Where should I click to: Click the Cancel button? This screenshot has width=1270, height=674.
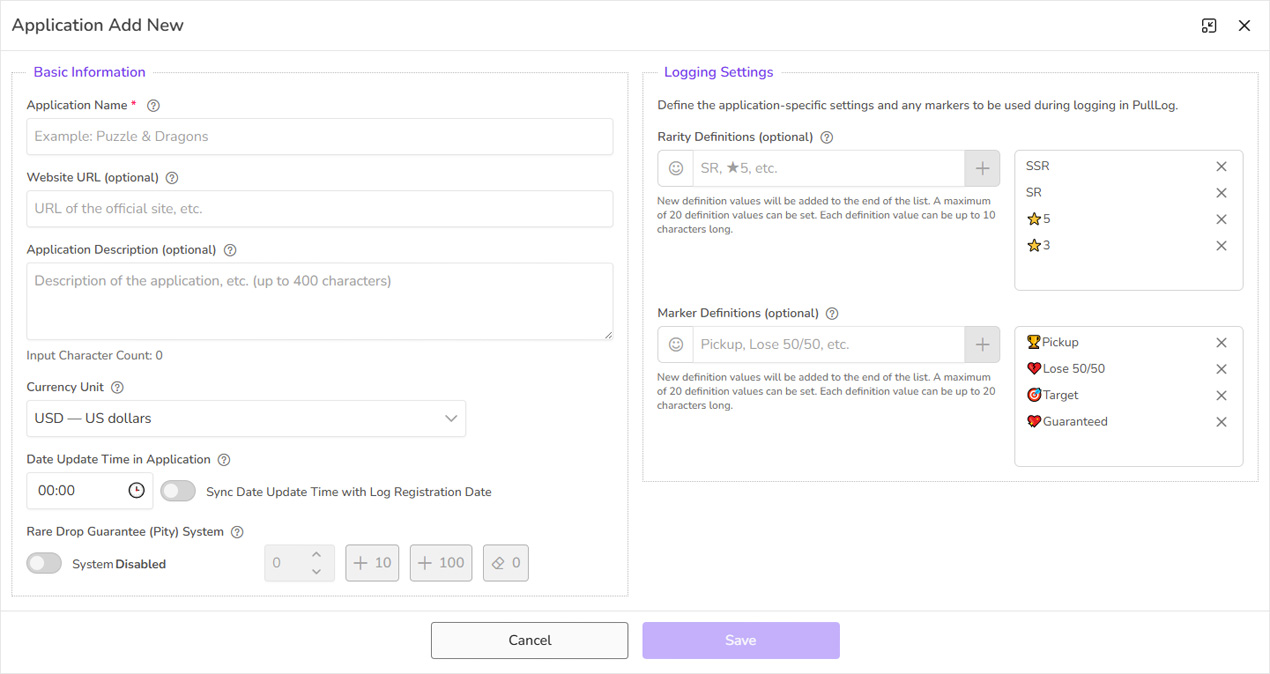point(529,640)
